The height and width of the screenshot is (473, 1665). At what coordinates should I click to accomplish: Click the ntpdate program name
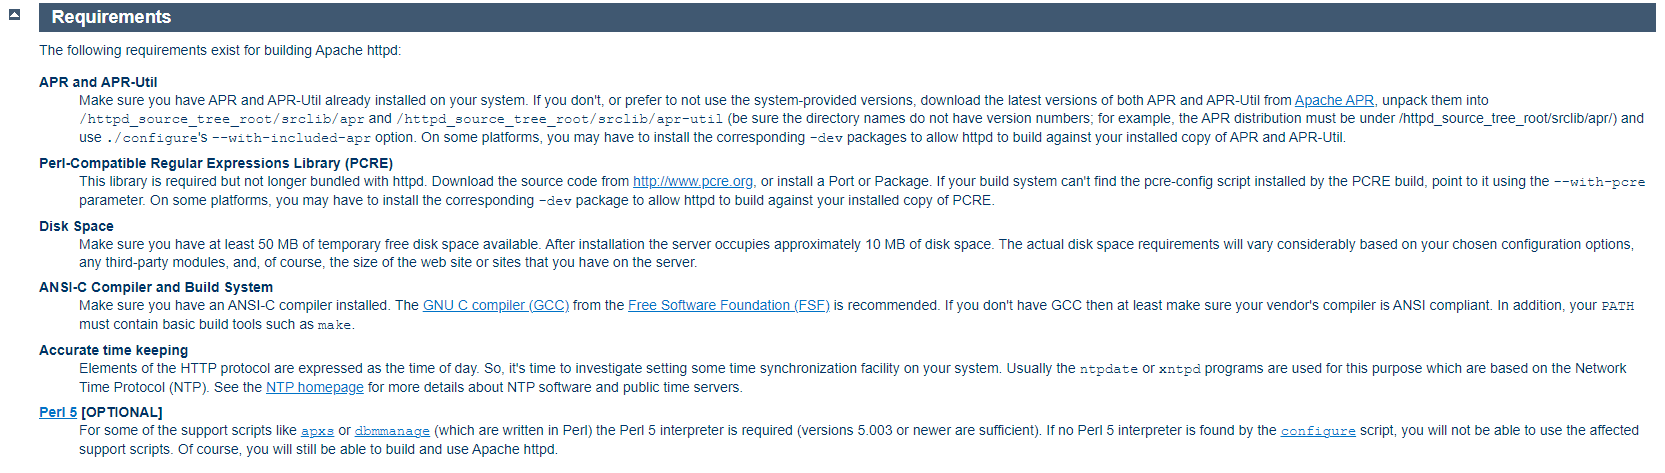point(1108,369)
